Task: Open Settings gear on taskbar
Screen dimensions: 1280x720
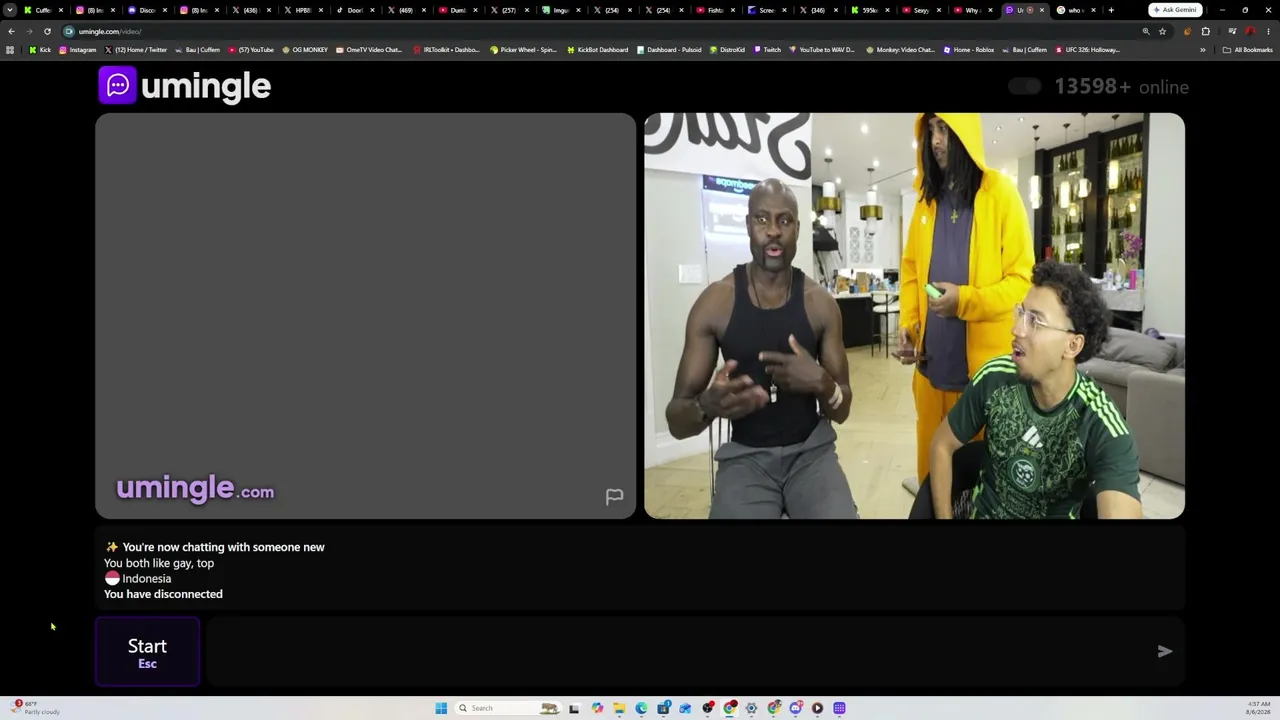Action: (751, 708)
